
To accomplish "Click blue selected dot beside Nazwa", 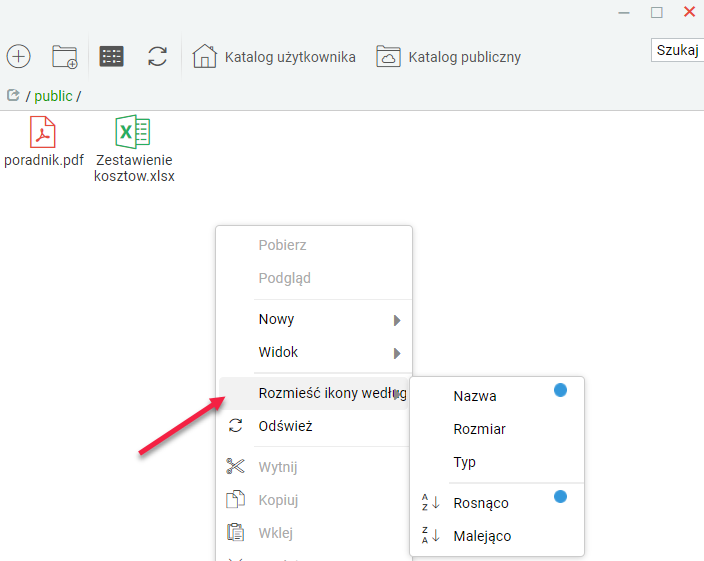I will 560,390.
